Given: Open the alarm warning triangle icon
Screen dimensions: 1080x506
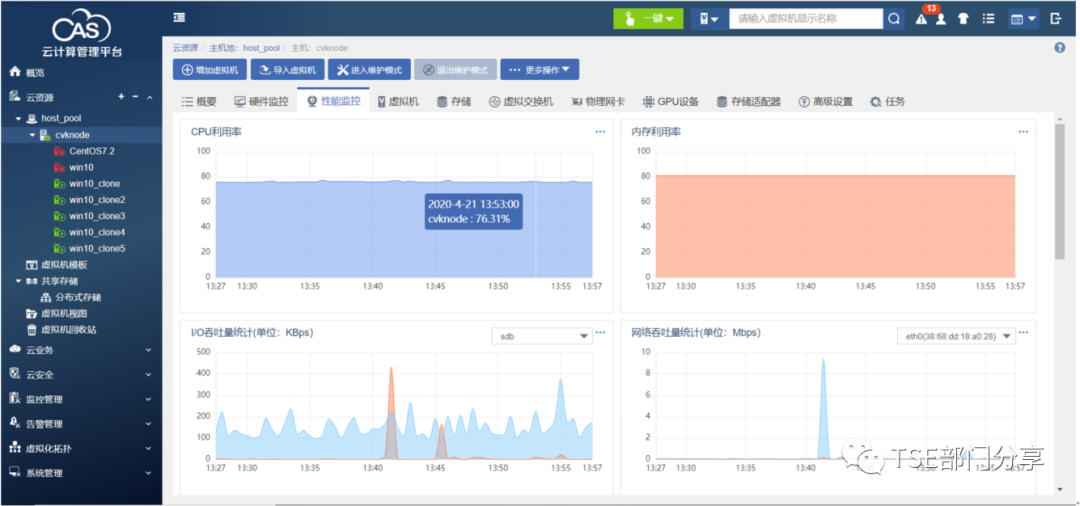Looking at the screenshot, I should 921,19.
